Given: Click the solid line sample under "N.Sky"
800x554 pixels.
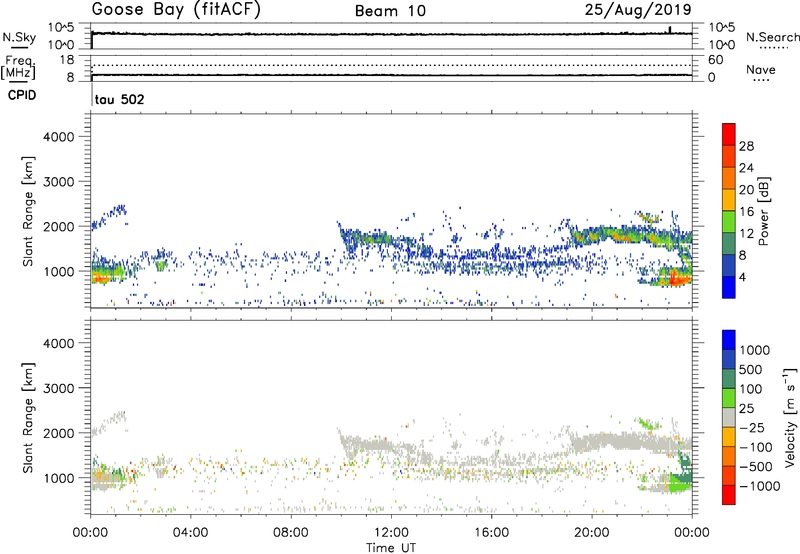Looking at the screenshot, I should [x=19, y=47].
